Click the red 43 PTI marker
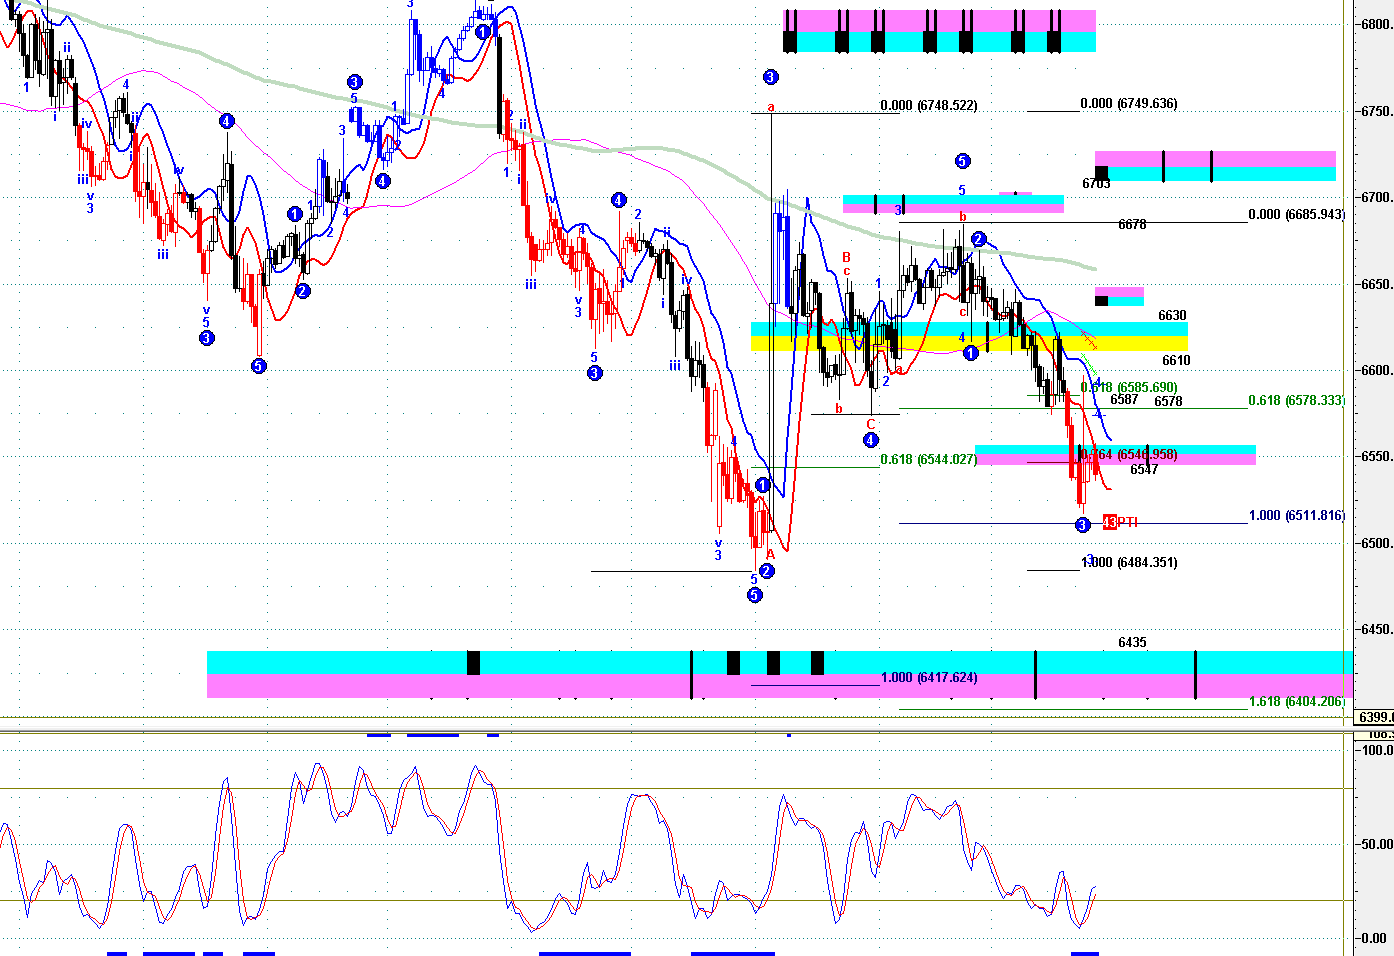 point(1119,522)
